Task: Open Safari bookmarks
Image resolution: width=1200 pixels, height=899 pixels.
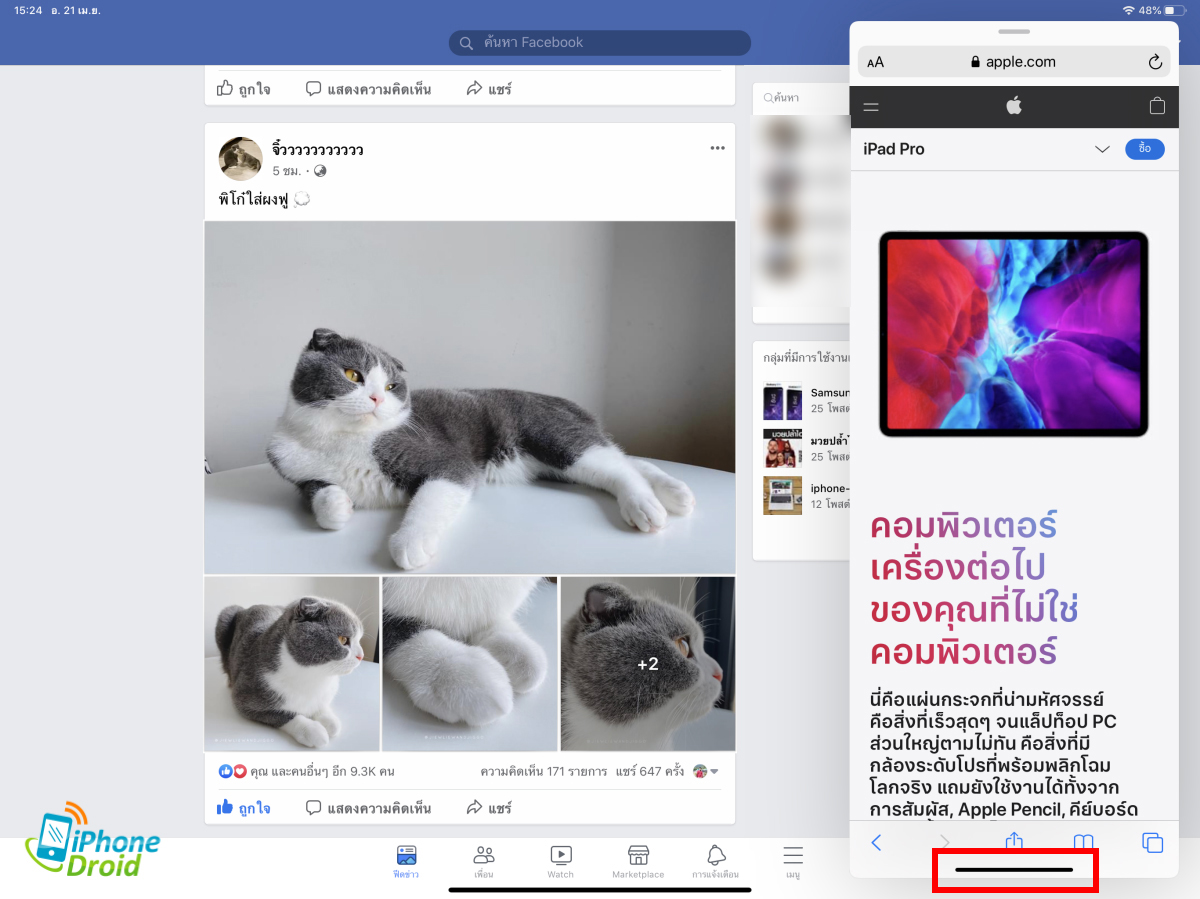Action: [1083, 843]
